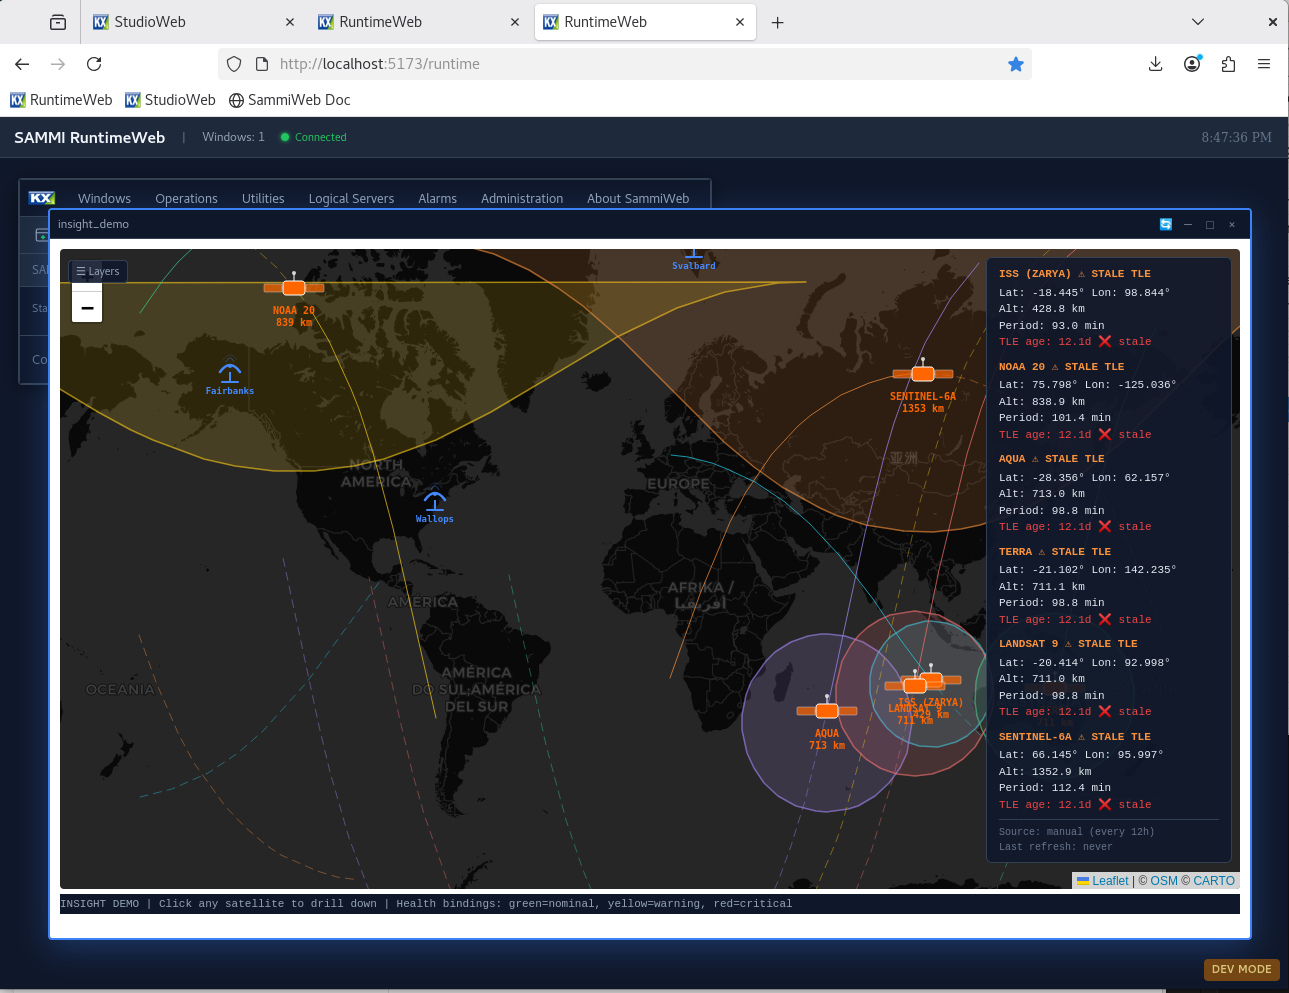Open the Alarms menu

pyautogui.click(x=437, y=198)
